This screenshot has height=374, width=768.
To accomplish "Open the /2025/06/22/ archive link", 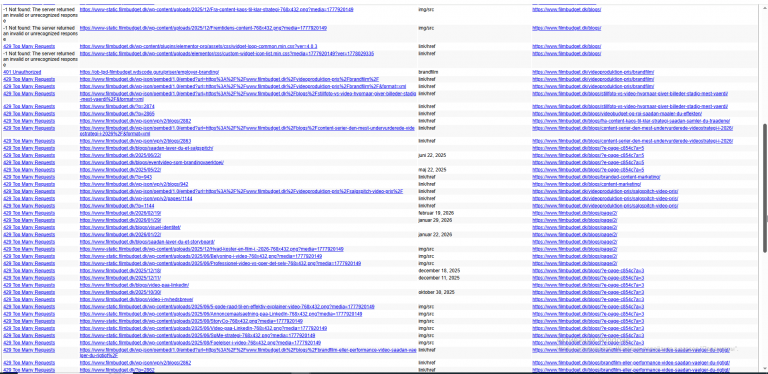I will coord(120,155).
